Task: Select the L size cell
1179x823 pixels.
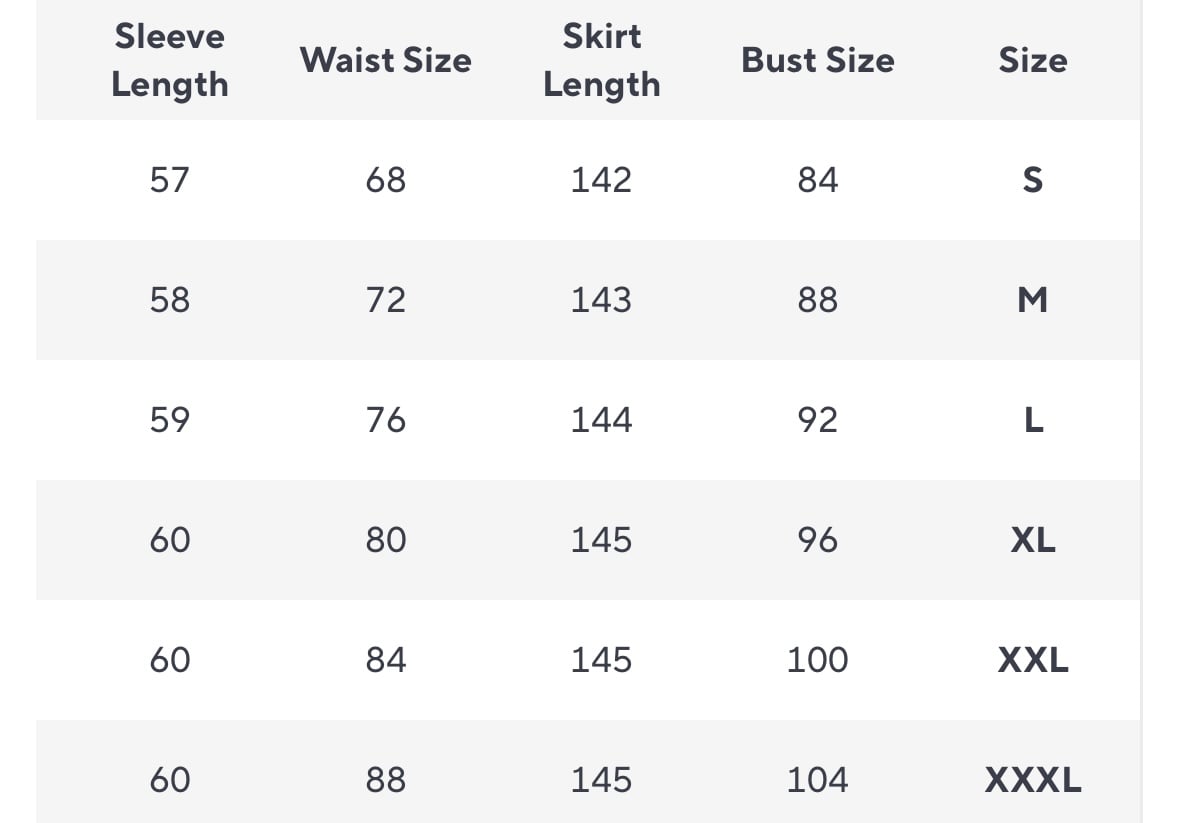Action: point(1033,420)
